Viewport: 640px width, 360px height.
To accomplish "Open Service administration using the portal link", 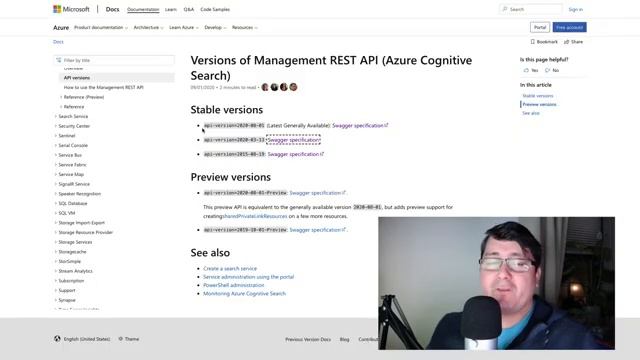I will click(x=249, y=277).
